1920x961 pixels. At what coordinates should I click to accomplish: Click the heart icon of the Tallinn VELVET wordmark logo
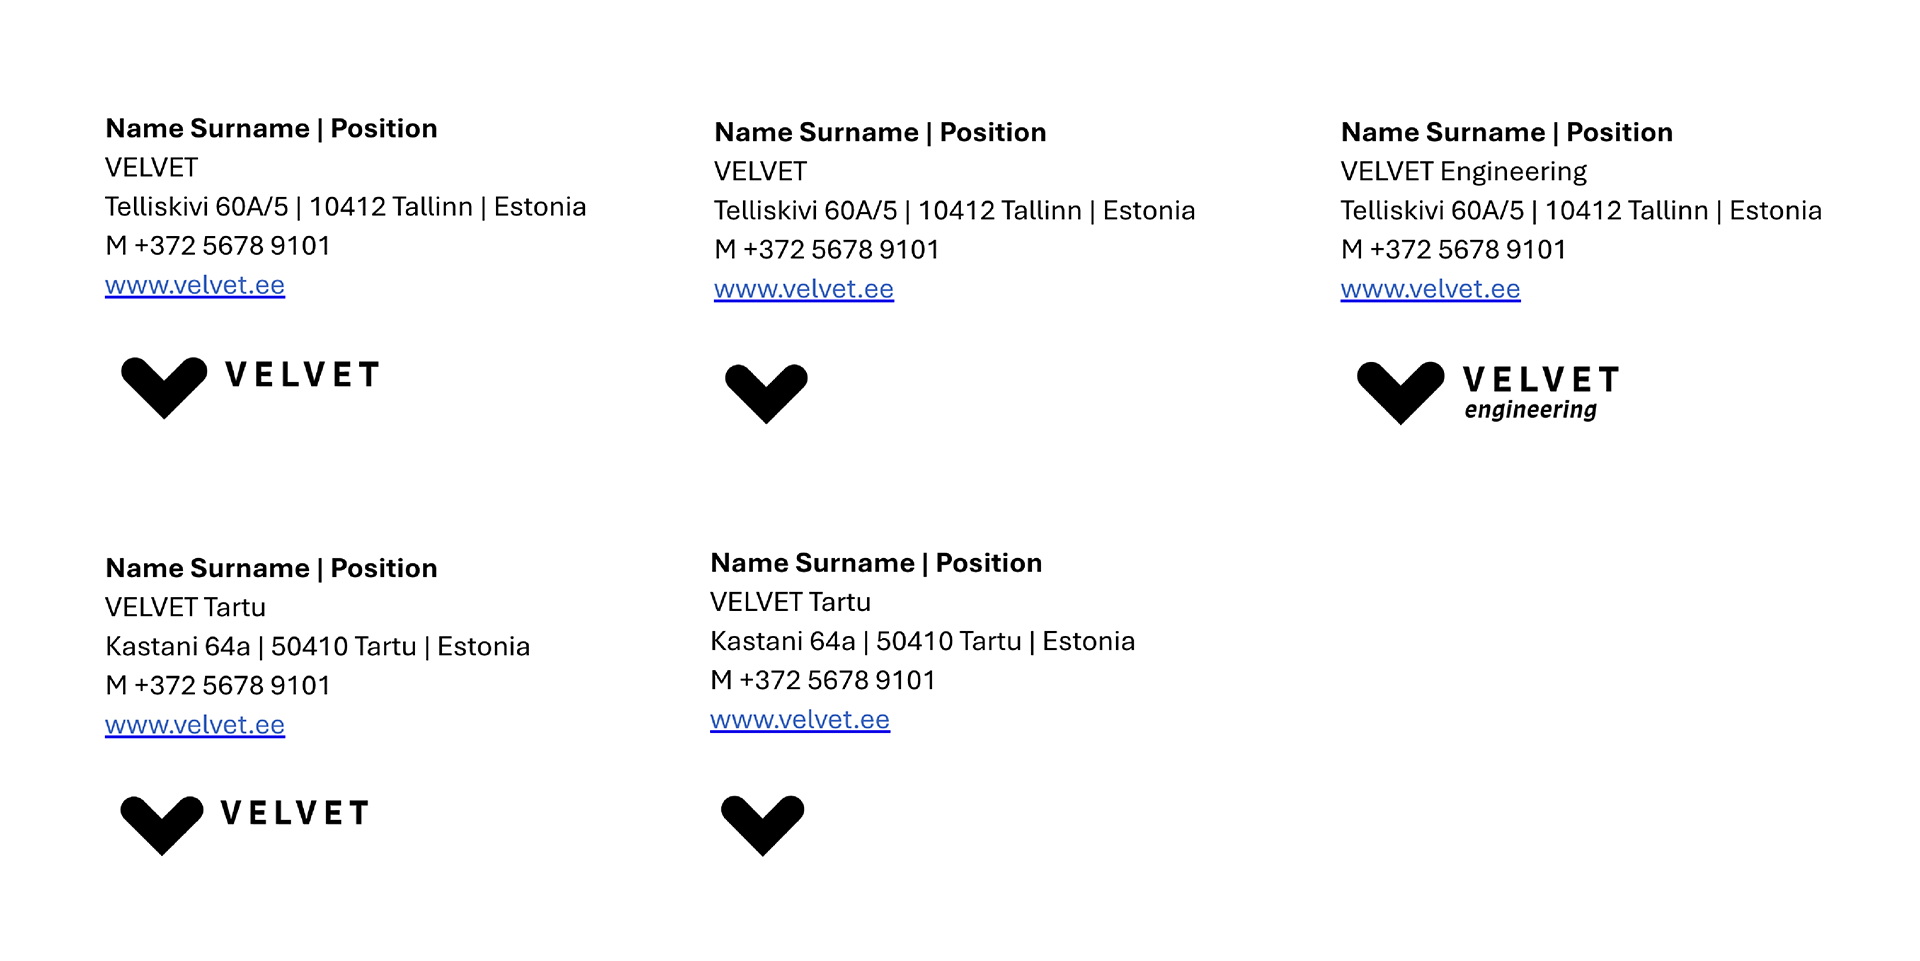(x=164, y=386)
